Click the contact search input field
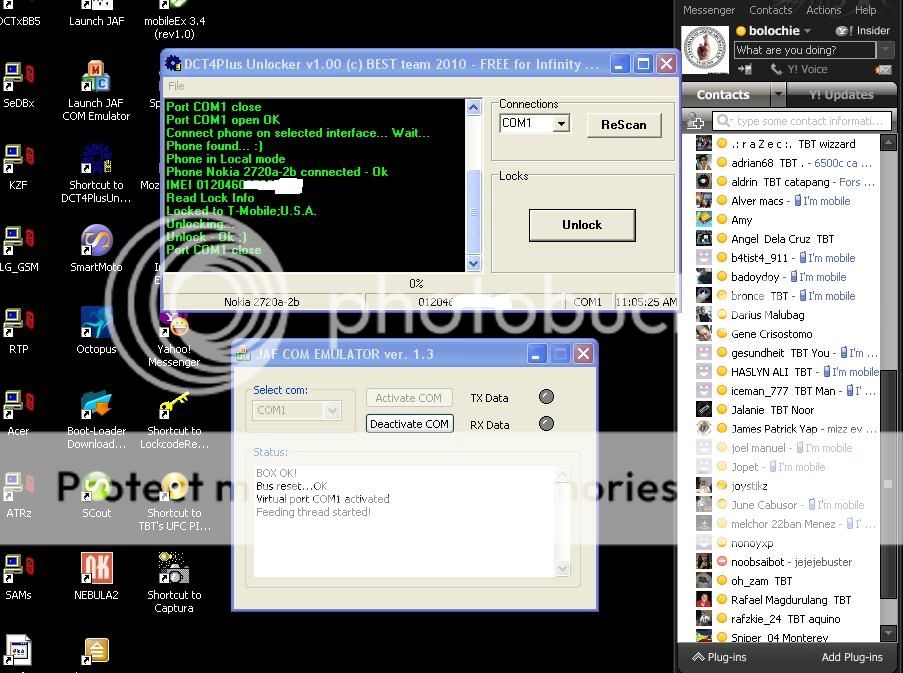The width and height of the screenshot is (903, 673). (x=811, y=121)
